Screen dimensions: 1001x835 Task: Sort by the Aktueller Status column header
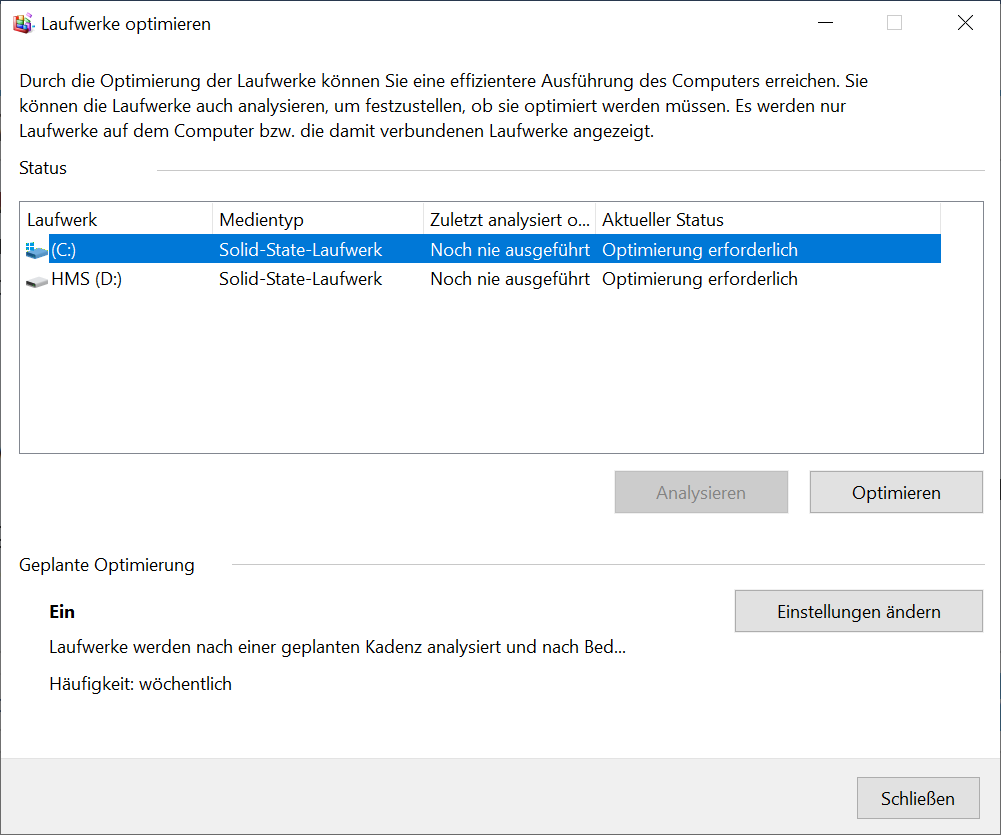click(768, 220)
